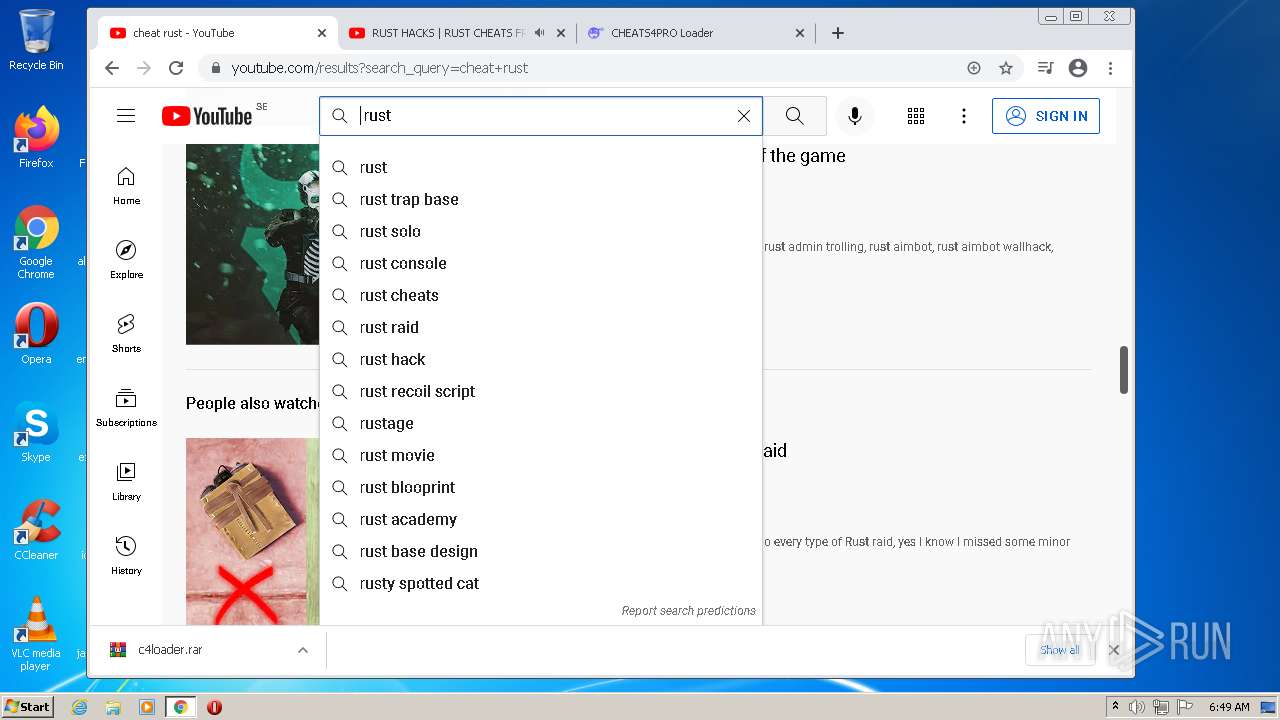The height and width of the screenshot is (720, 1280).
Task: Open the skeleton soldier video thumbnail
Action: [x=252, y=244]
